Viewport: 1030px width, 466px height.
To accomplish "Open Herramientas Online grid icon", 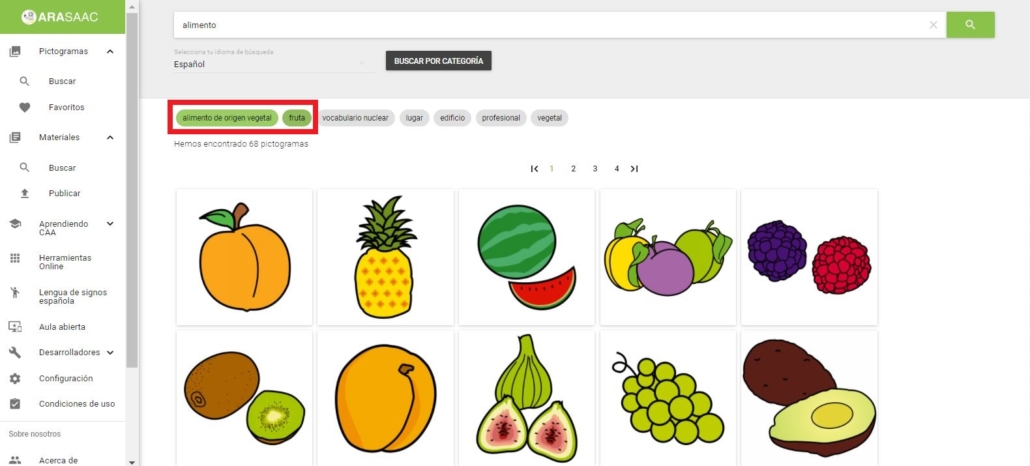I will point(15,258).
